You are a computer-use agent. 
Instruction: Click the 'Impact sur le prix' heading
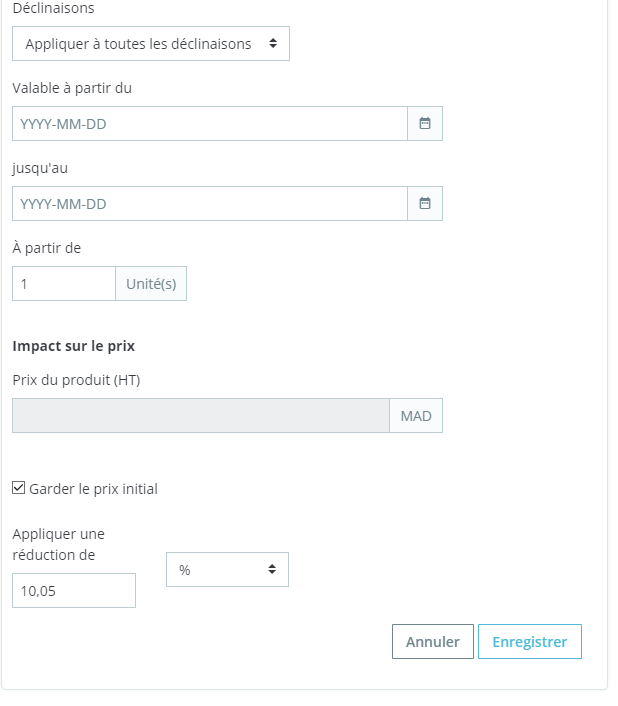pyautogui.click(x=73, y=346)
